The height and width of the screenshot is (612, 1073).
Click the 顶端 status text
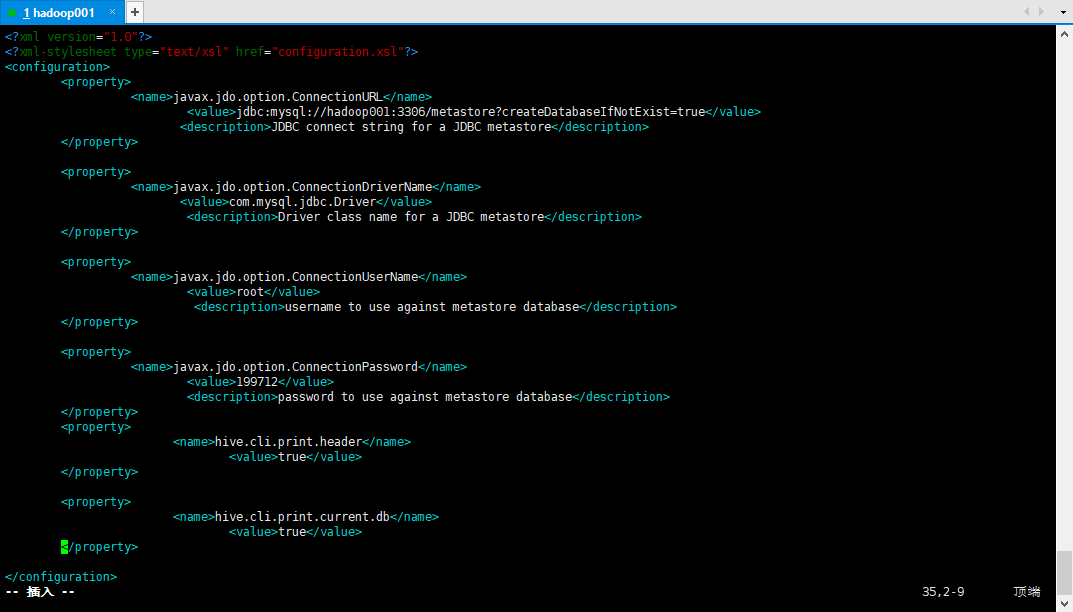coord(1026,591)
